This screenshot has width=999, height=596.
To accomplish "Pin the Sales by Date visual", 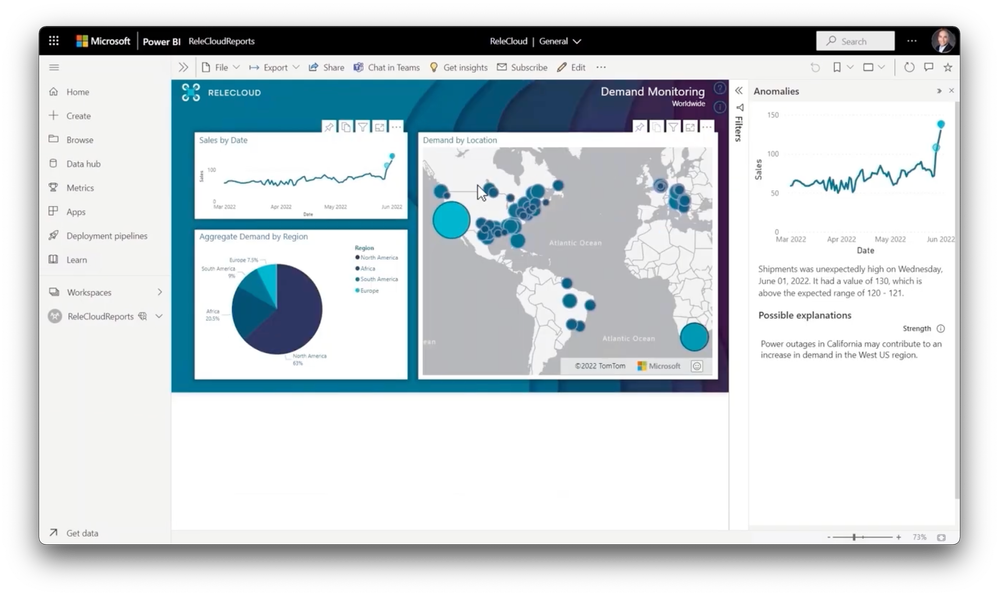I will 329,127.
